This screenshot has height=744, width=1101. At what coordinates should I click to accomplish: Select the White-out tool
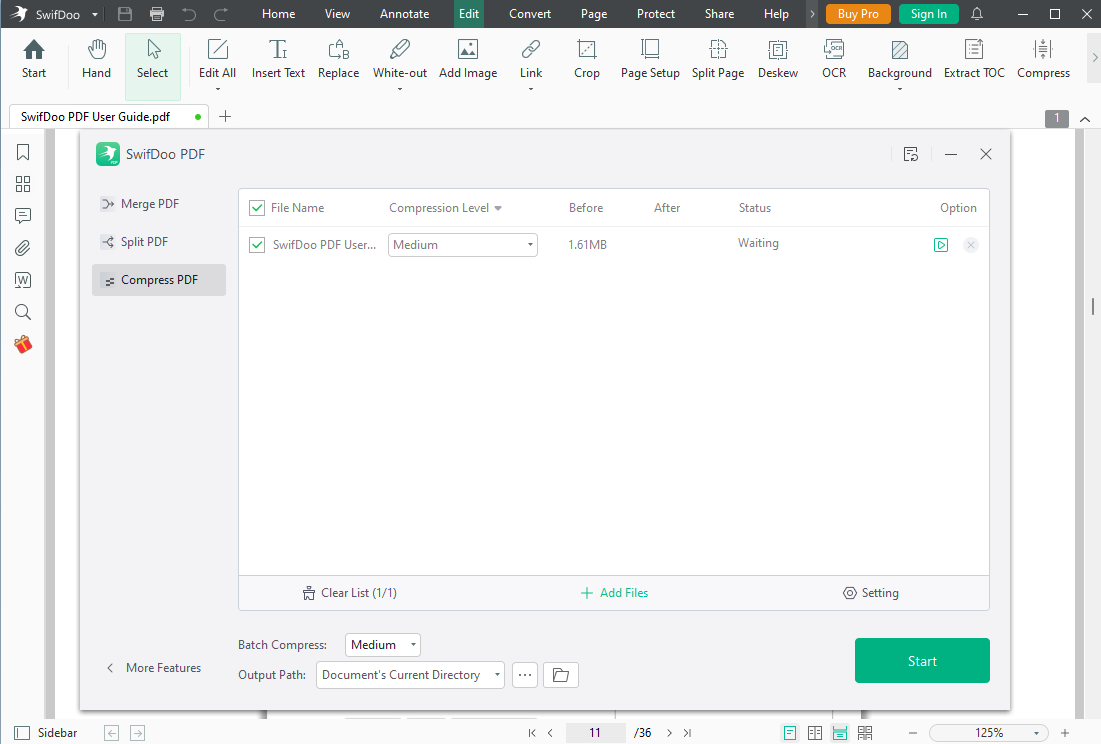click(400, 59)
